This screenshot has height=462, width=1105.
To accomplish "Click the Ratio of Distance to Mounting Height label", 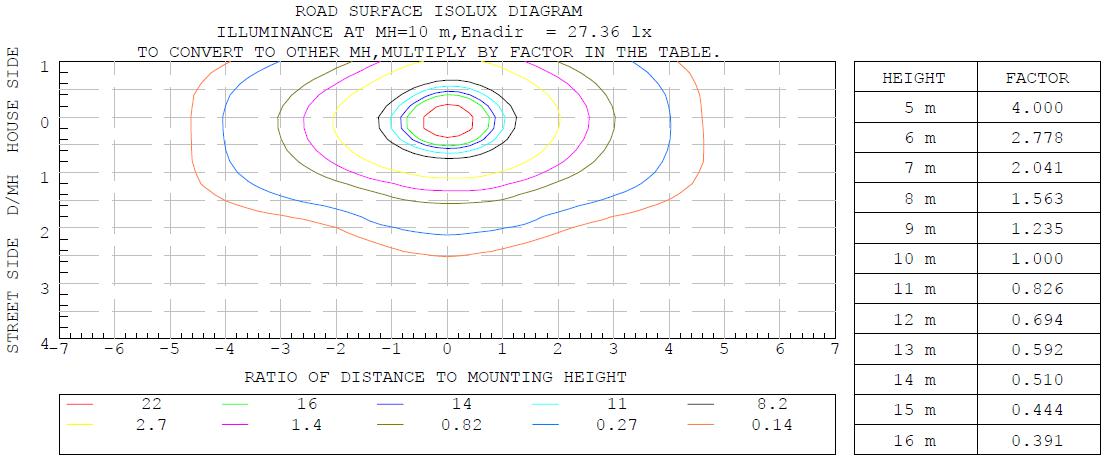I will pyautogui.click(x=436, y=377).
